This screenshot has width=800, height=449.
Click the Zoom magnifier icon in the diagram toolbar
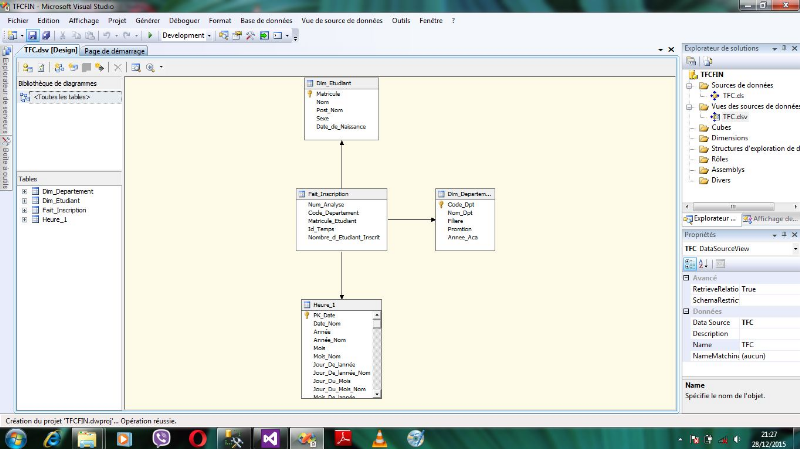tap(150, 67)
